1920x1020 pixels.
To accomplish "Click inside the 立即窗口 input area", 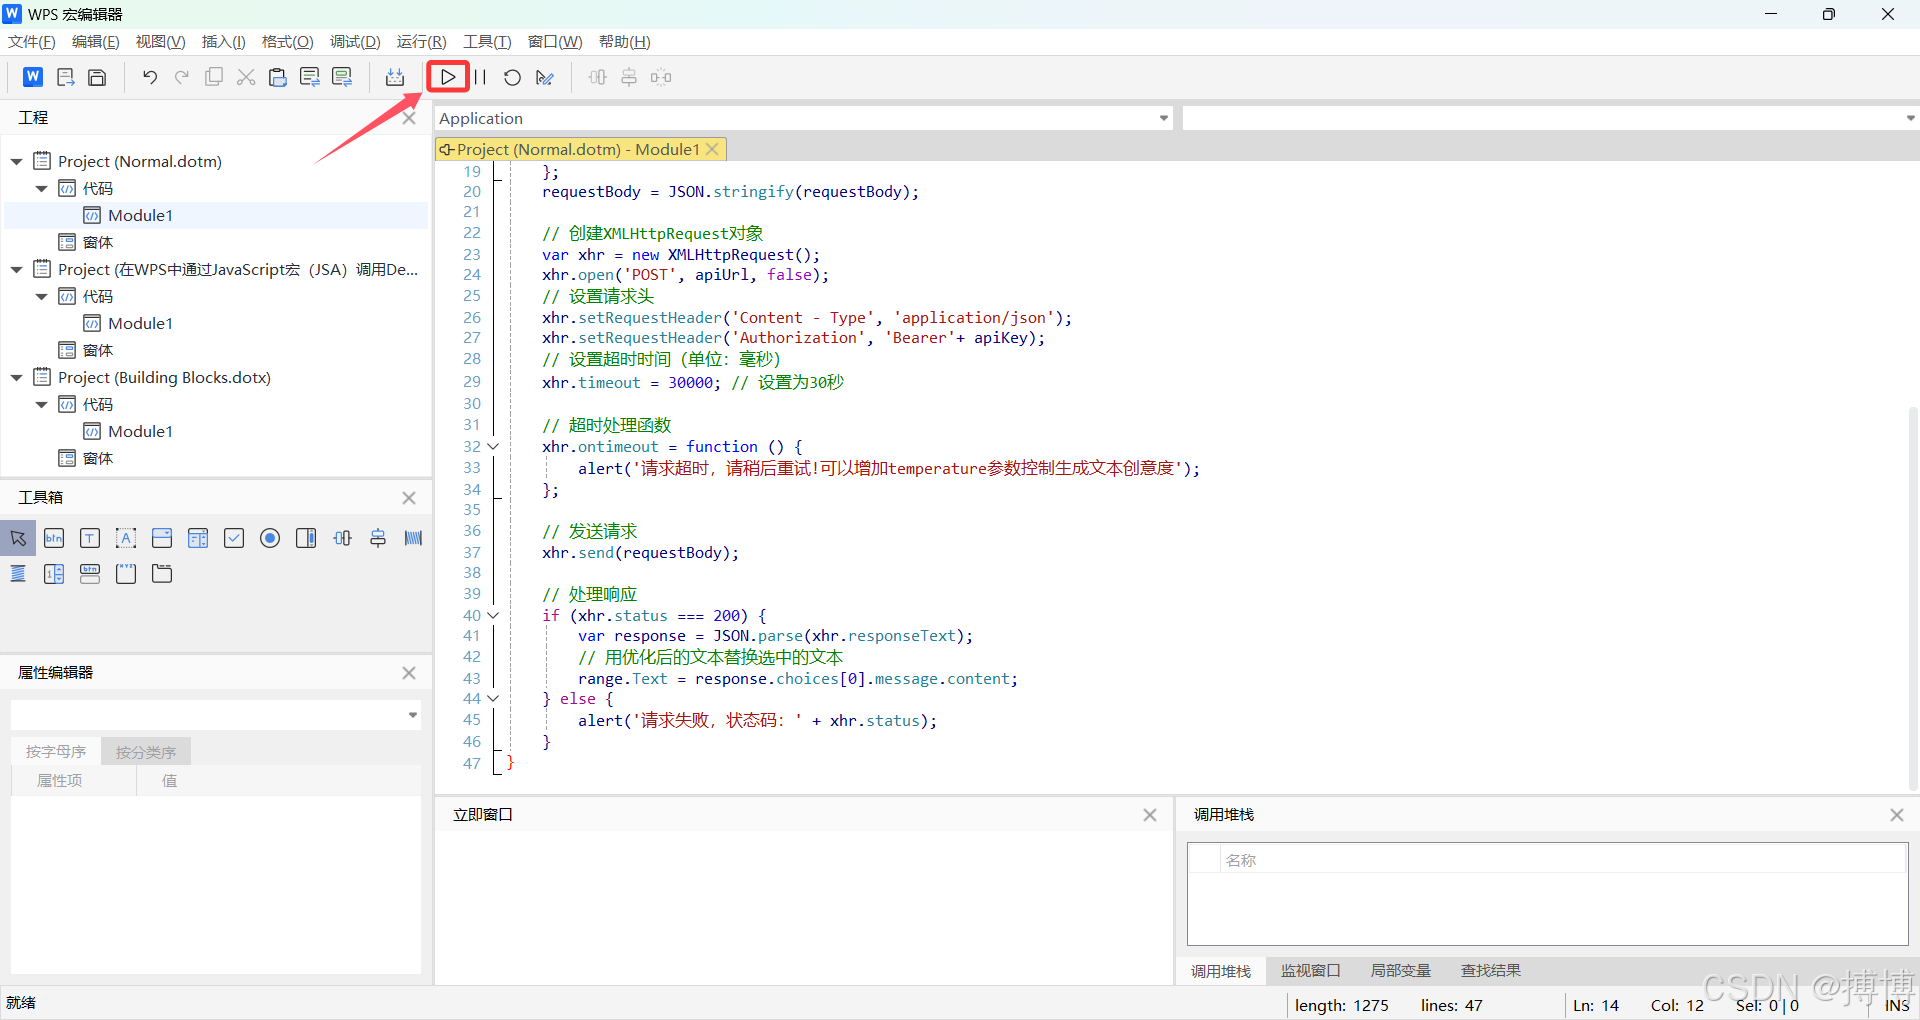I will (804, 906).
